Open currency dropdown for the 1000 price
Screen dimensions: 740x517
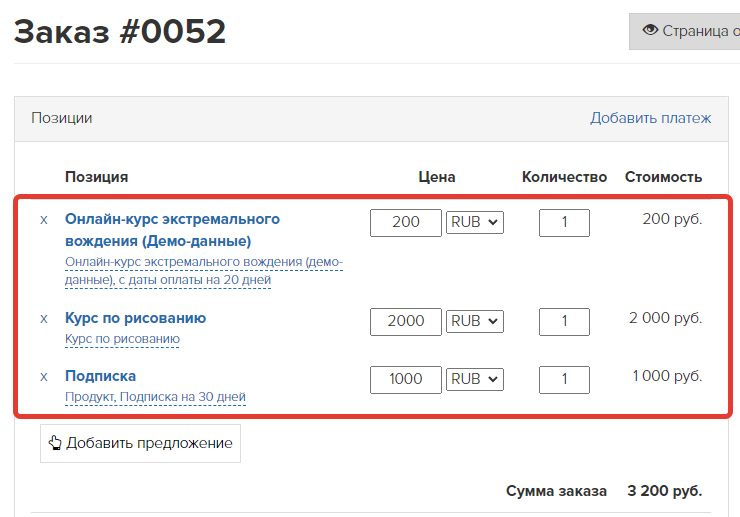[475, 380]
